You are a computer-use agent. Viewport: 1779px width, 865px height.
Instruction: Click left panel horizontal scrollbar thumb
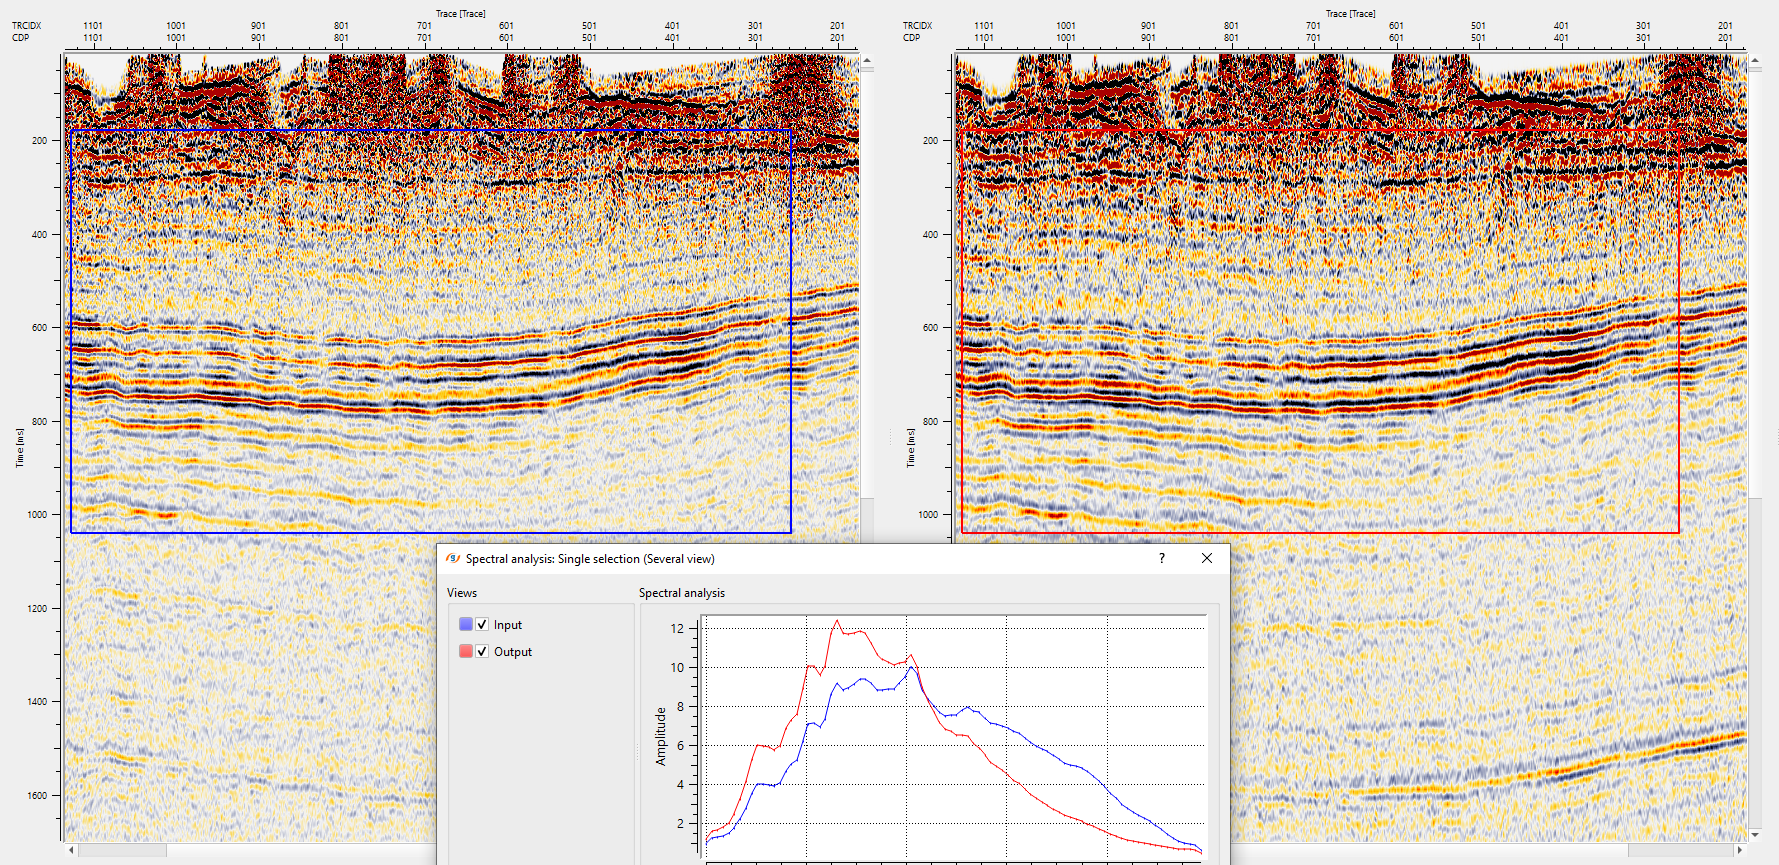[x=122, y=850]
